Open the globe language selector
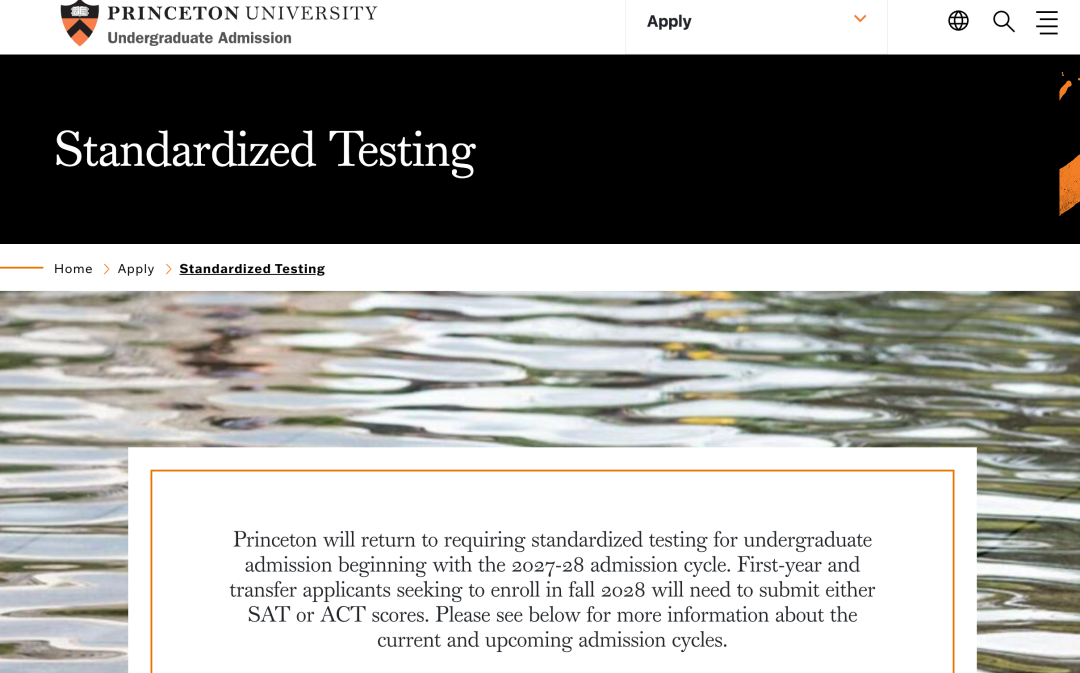 [958, 21]
